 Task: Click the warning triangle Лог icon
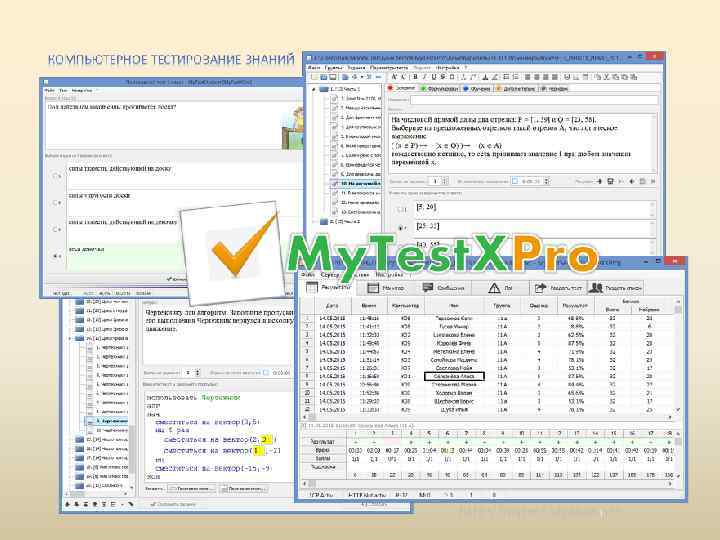[x=494, y=288]
